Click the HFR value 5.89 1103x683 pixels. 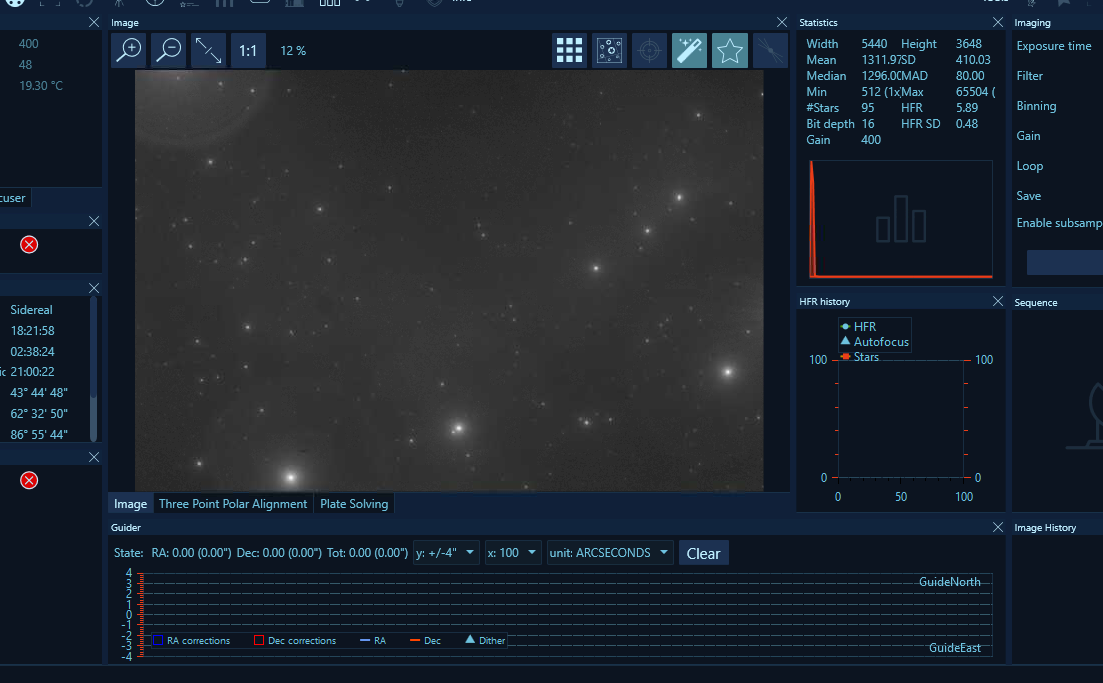point(967,108)
